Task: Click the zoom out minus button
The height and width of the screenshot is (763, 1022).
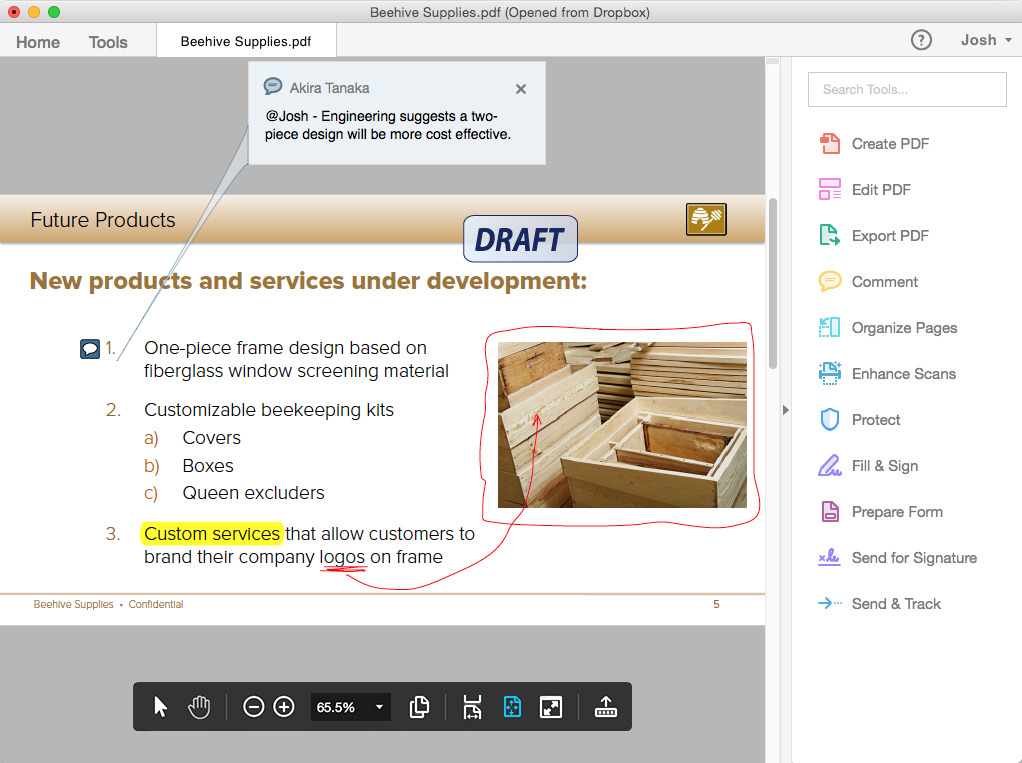Action: point(254,707)
